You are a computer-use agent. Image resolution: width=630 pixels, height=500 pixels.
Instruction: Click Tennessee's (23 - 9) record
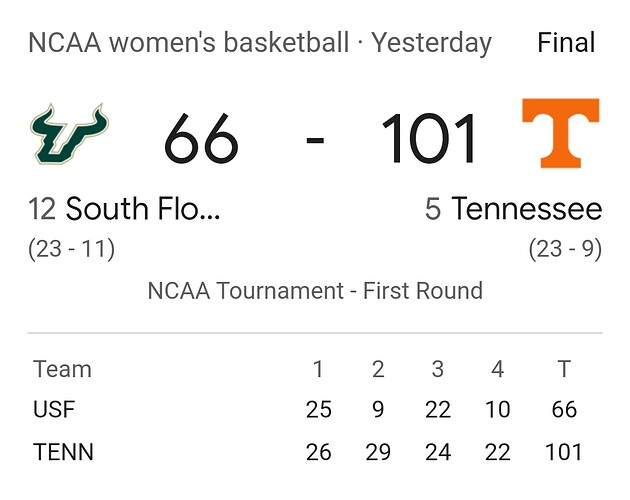[565, 249]
